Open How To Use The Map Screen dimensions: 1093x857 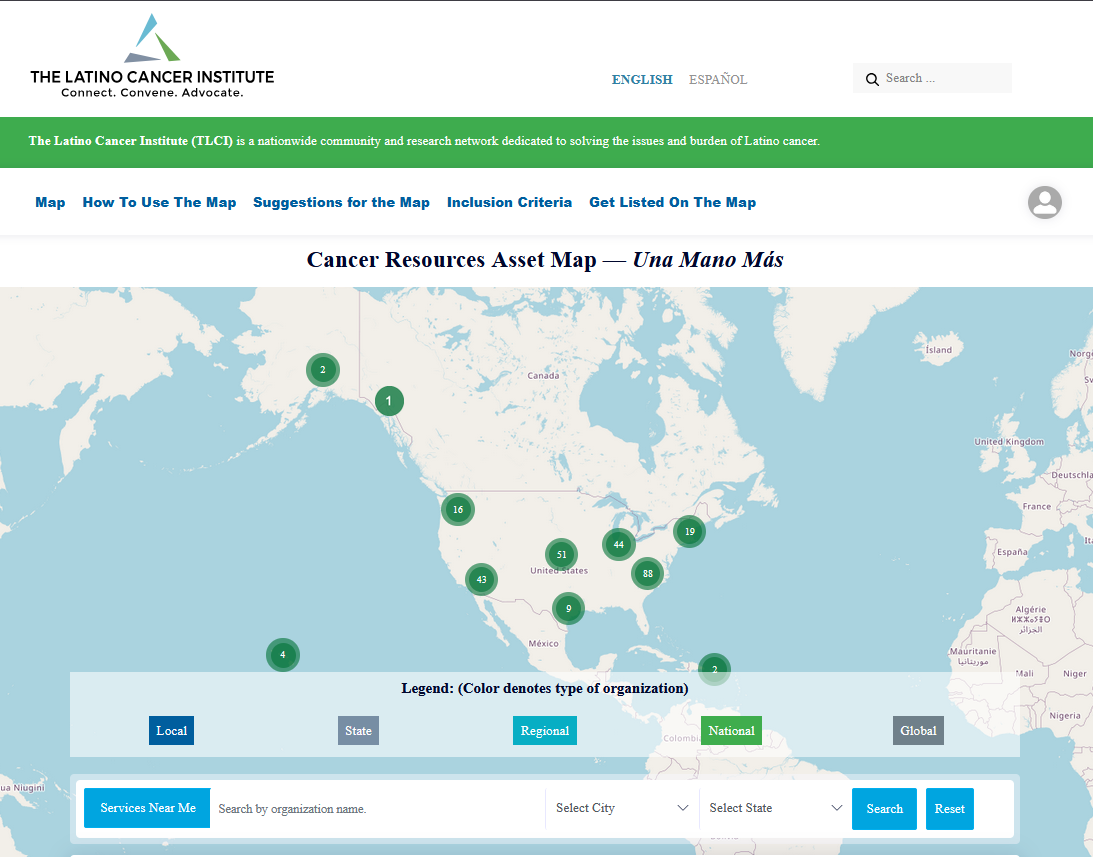pyautogui.click(x=159, y=202)
